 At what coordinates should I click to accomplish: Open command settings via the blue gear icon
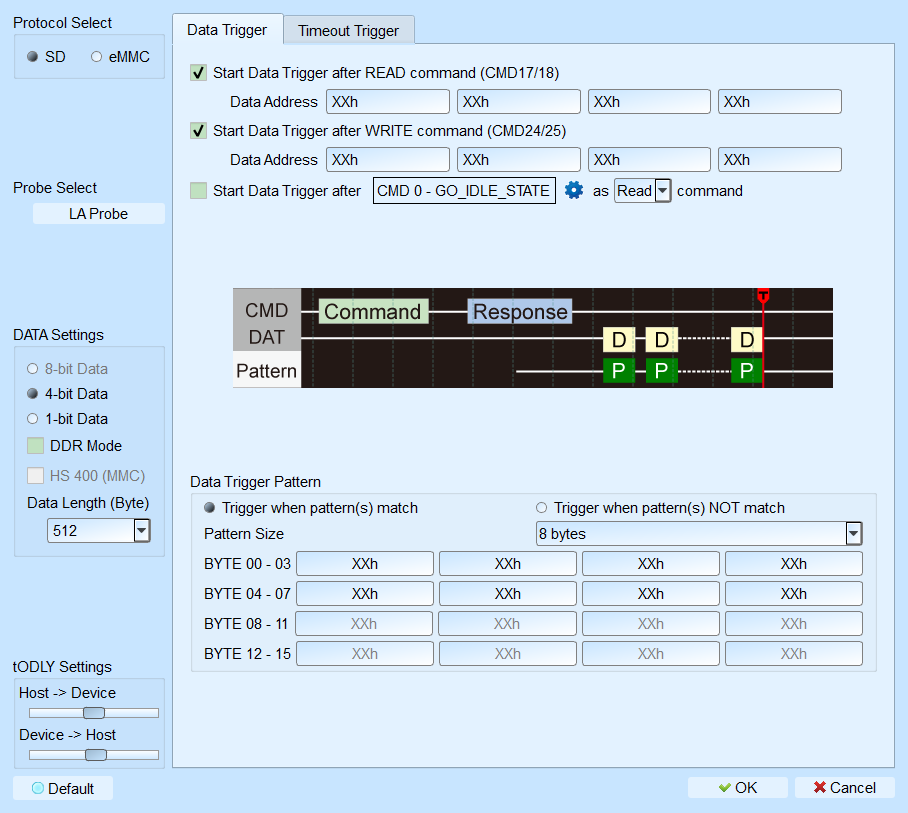pos(573,190)
